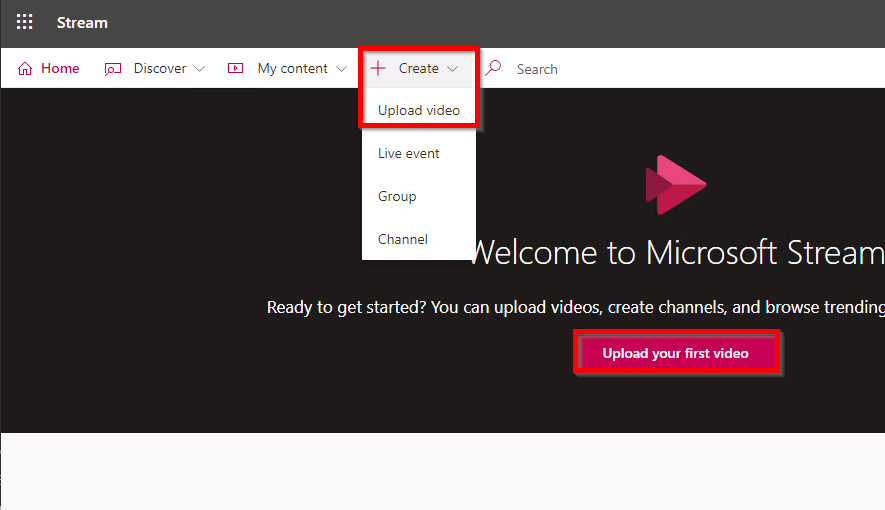Open the app launcher waffle icon
The image size is (885, 510).
(x=25, y=22)
